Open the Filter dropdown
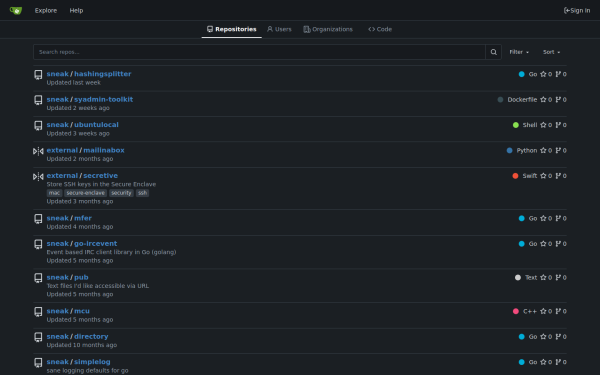 519,52
